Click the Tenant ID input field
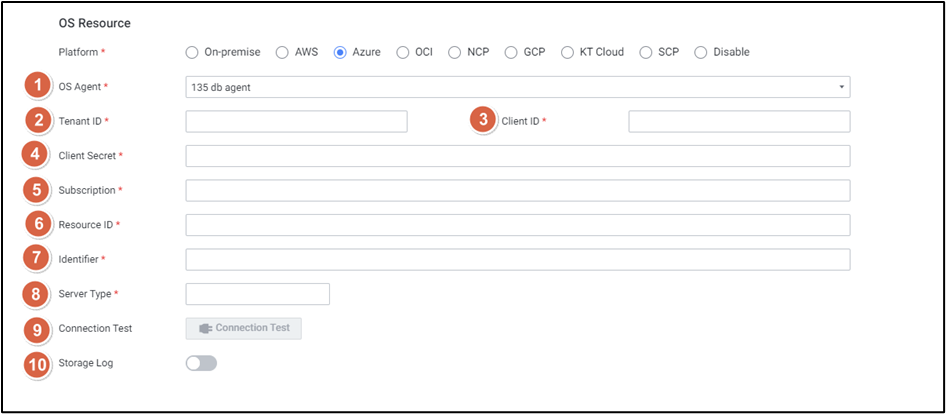Screen dimensions: 946x414 [296, 121]
